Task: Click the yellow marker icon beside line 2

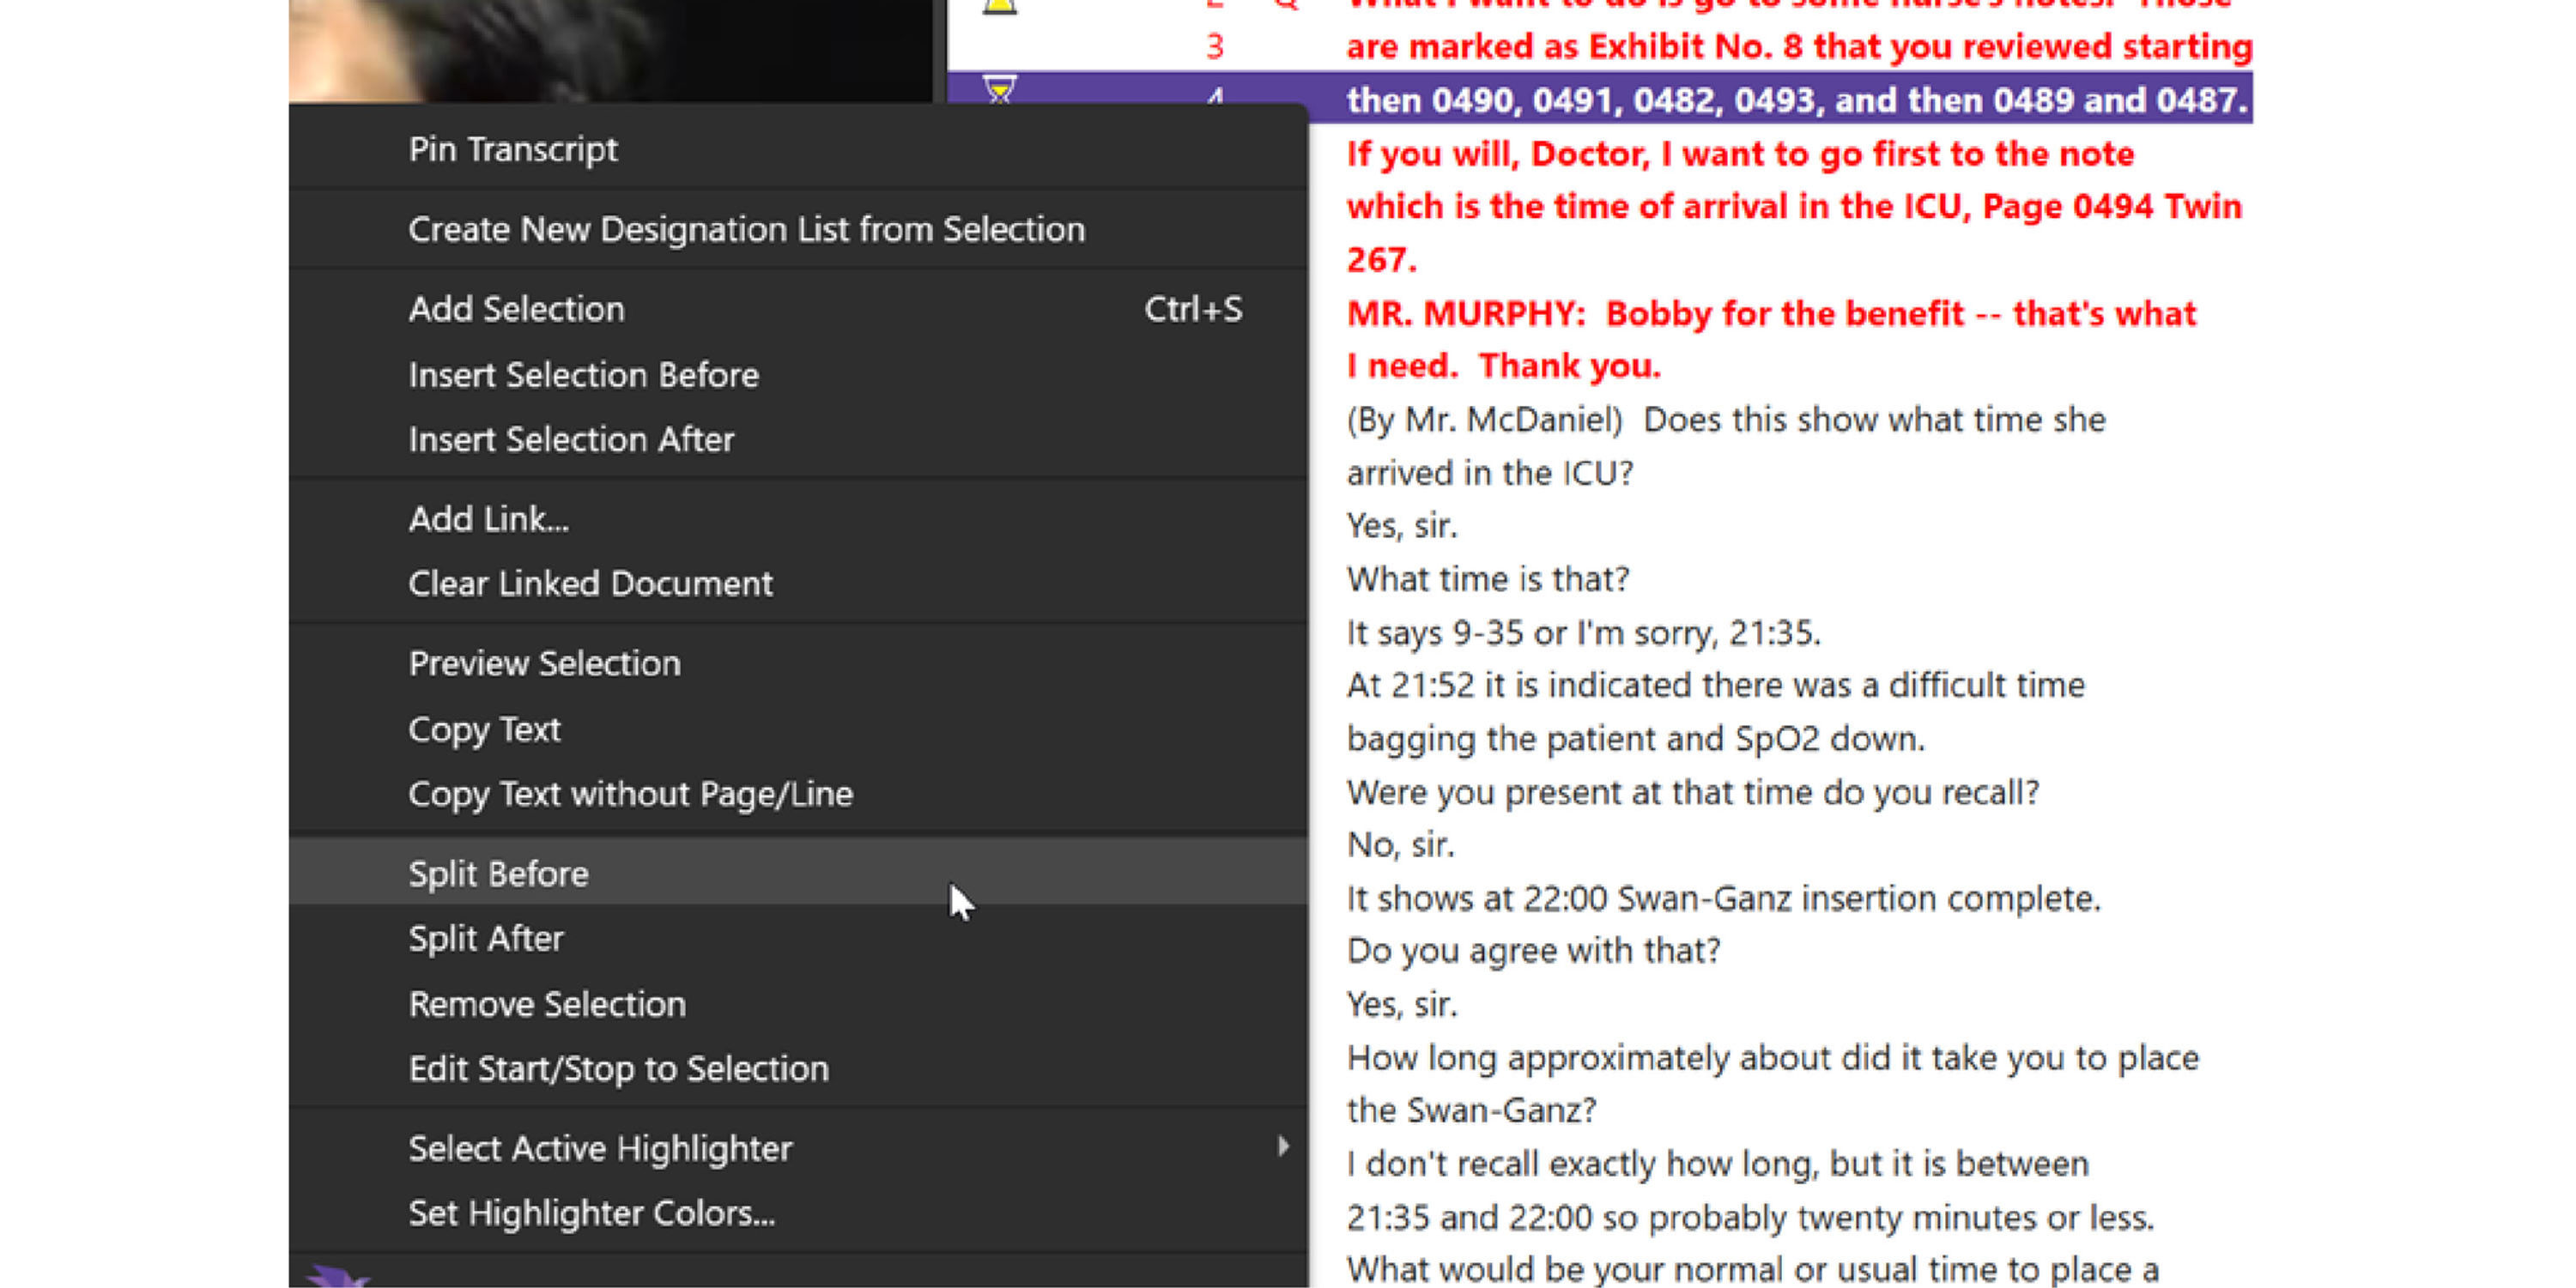Action: (x=999, y=6)
